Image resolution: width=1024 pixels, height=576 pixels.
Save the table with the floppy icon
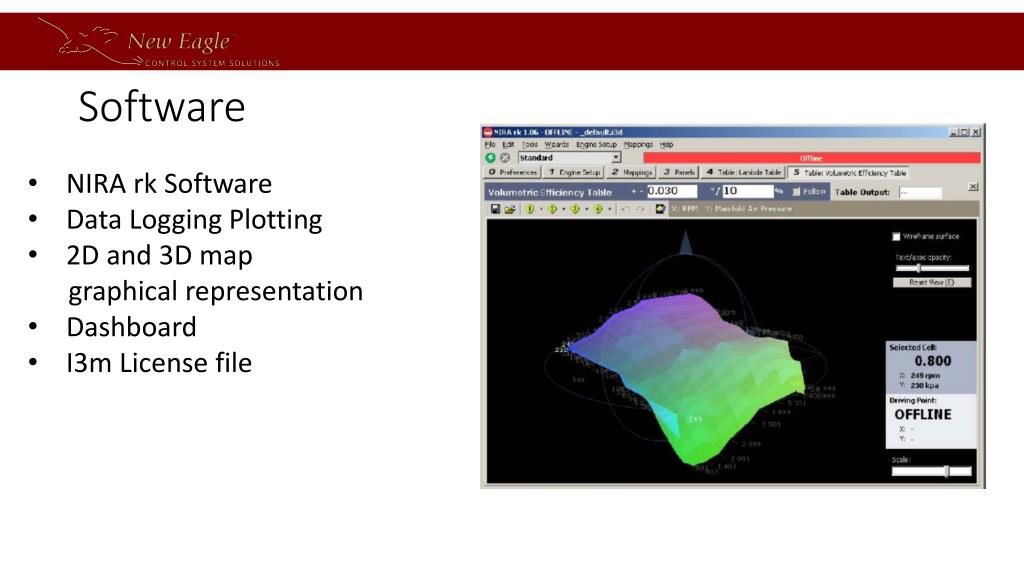[495, 209]
